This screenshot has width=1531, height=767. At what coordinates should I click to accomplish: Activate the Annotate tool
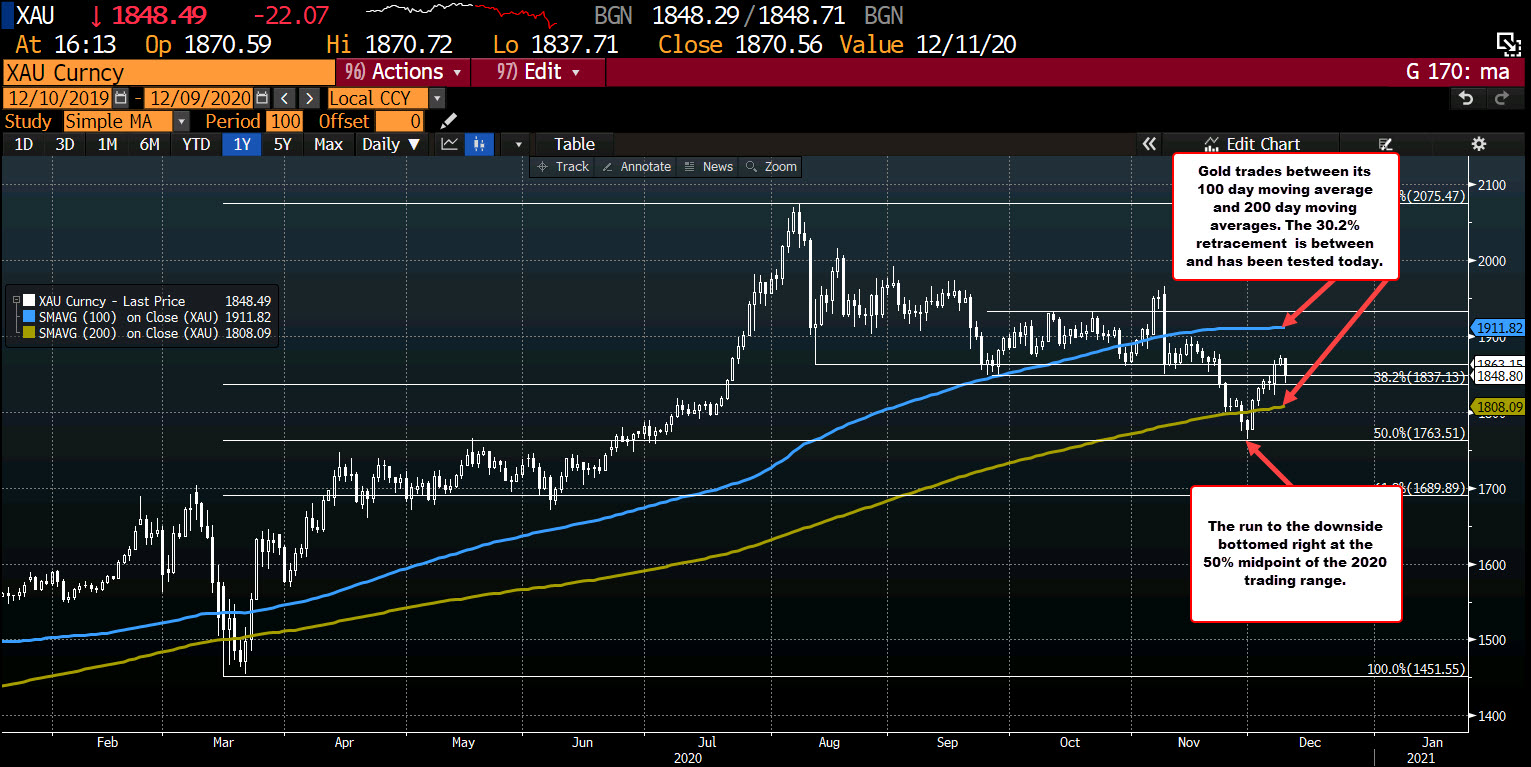click(636, 166)
